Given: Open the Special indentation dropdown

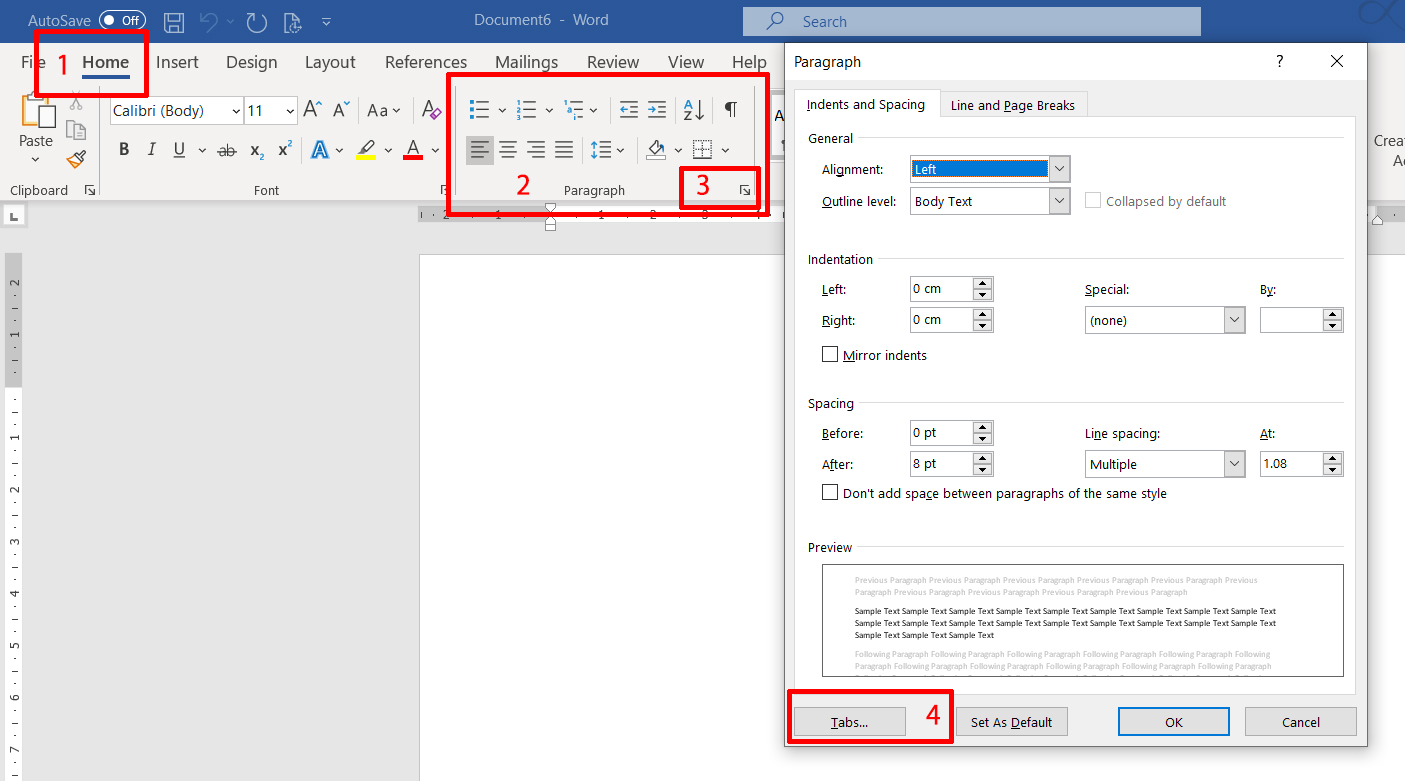Looking at the screenshot, I should click(x=1234, y=321).
